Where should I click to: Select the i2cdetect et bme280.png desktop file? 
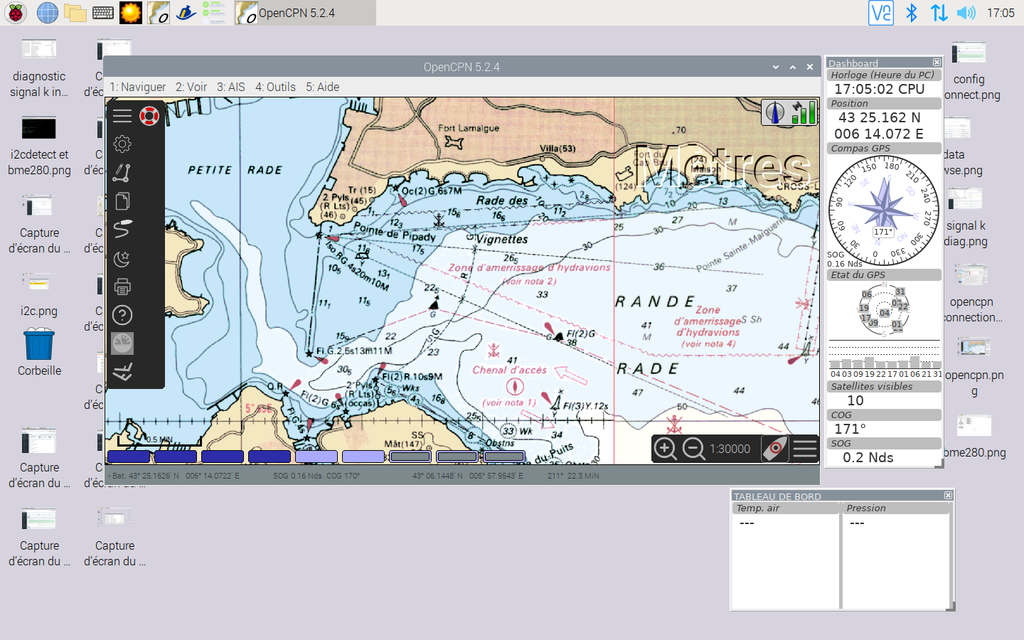tap(39, 147)
